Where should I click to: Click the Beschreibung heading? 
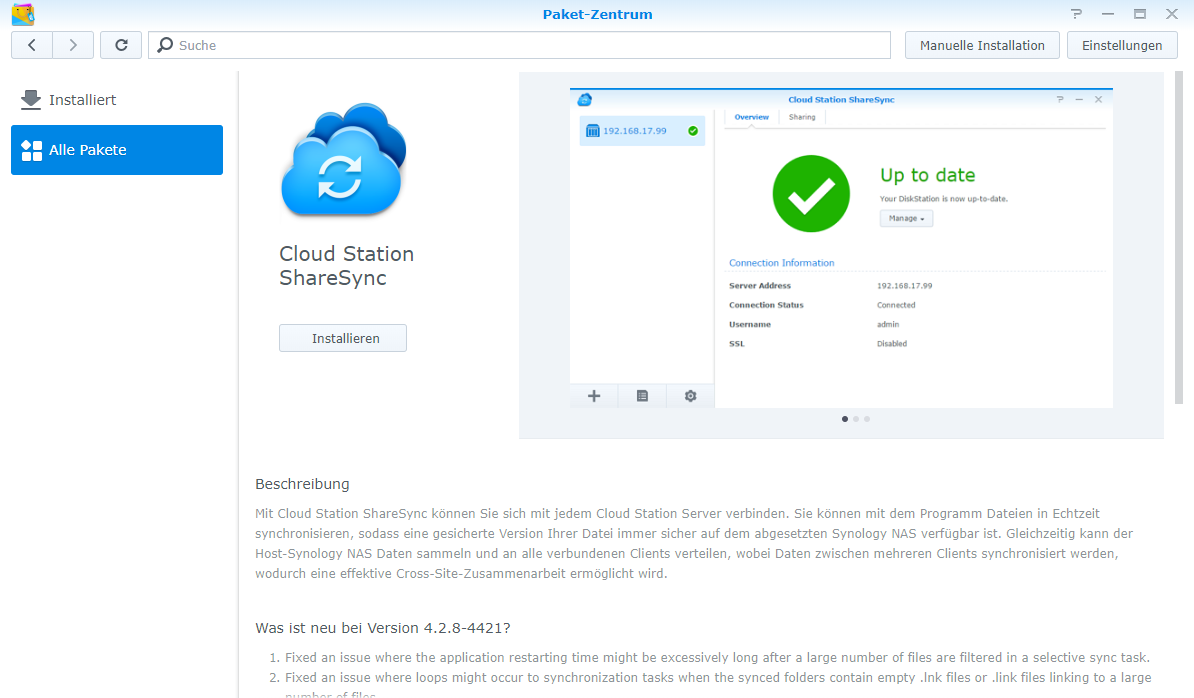pos(302,484)
